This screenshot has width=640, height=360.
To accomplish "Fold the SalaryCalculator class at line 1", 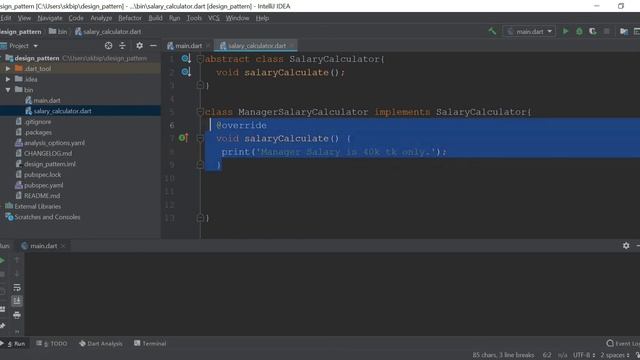I will (x=200, y=59).
